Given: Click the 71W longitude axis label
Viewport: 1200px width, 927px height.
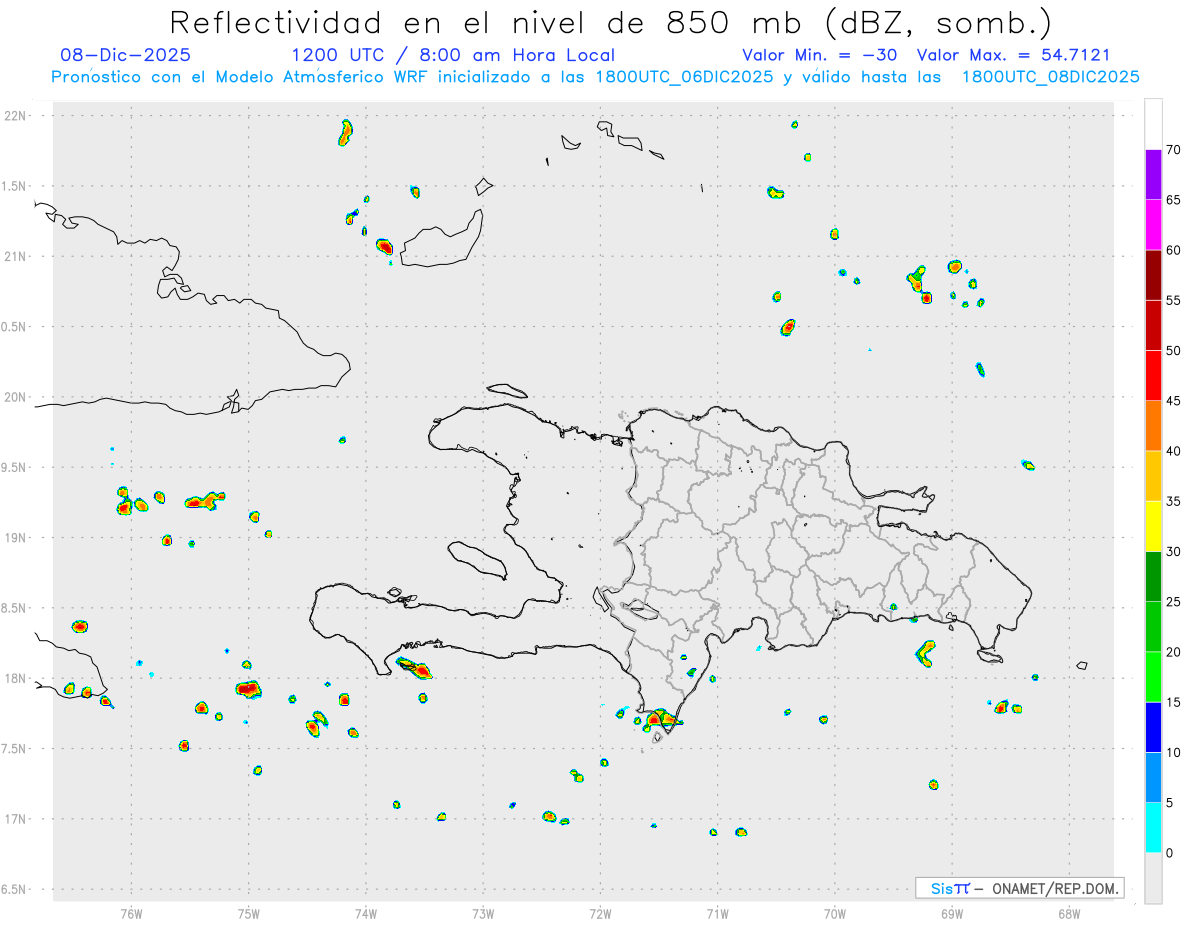Looking at the screenshot, I should tap(717, 913).
